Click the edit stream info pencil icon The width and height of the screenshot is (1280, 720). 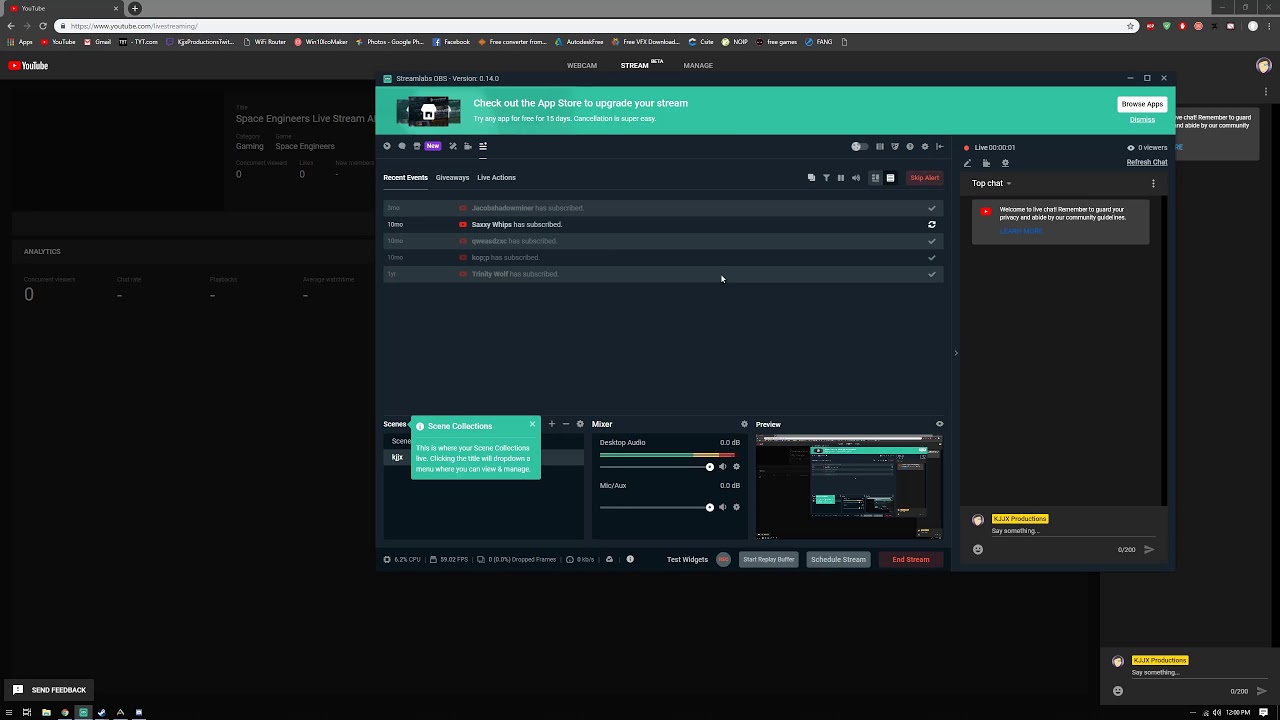click(967, 163)
